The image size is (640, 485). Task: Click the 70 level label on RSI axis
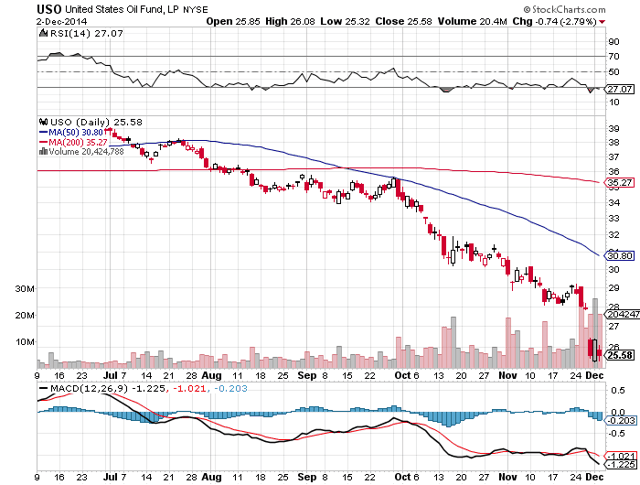coord(613,56)
